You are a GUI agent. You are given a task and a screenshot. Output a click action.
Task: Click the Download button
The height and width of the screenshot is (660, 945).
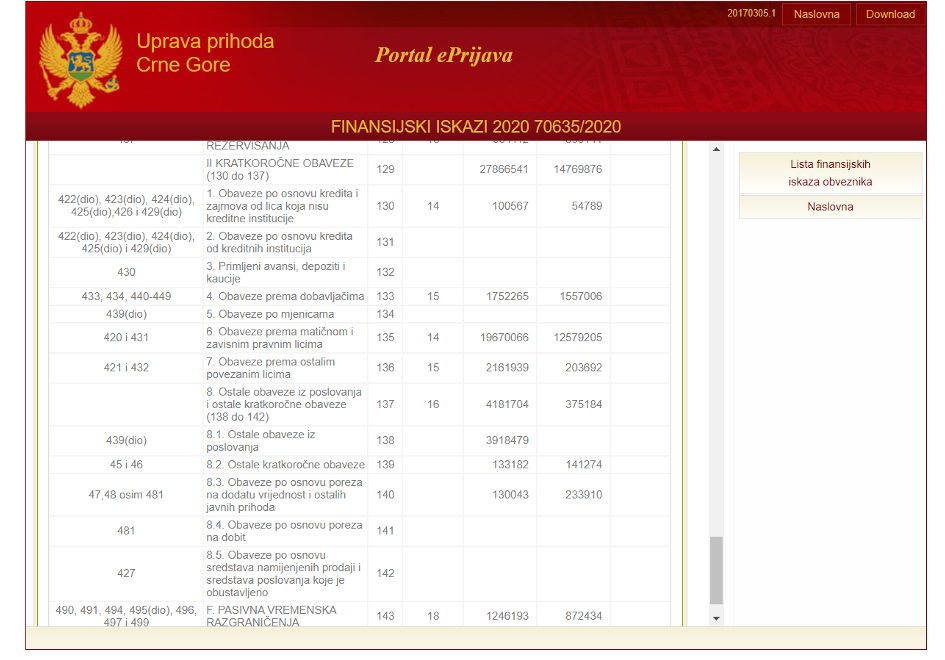[890, 14]
